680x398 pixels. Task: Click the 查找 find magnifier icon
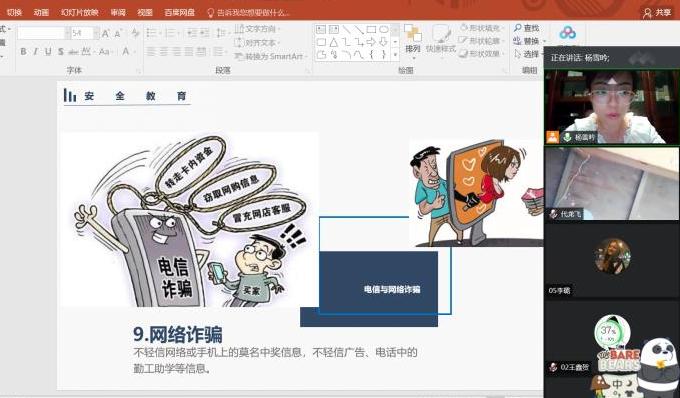coord(517,28)
